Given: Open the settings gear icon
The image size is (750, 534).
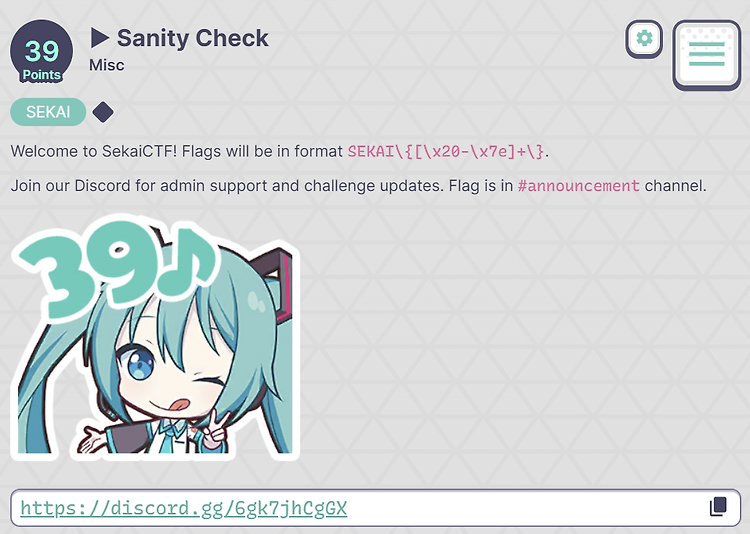Looking at the screenshot, I should tap(644, 39).
